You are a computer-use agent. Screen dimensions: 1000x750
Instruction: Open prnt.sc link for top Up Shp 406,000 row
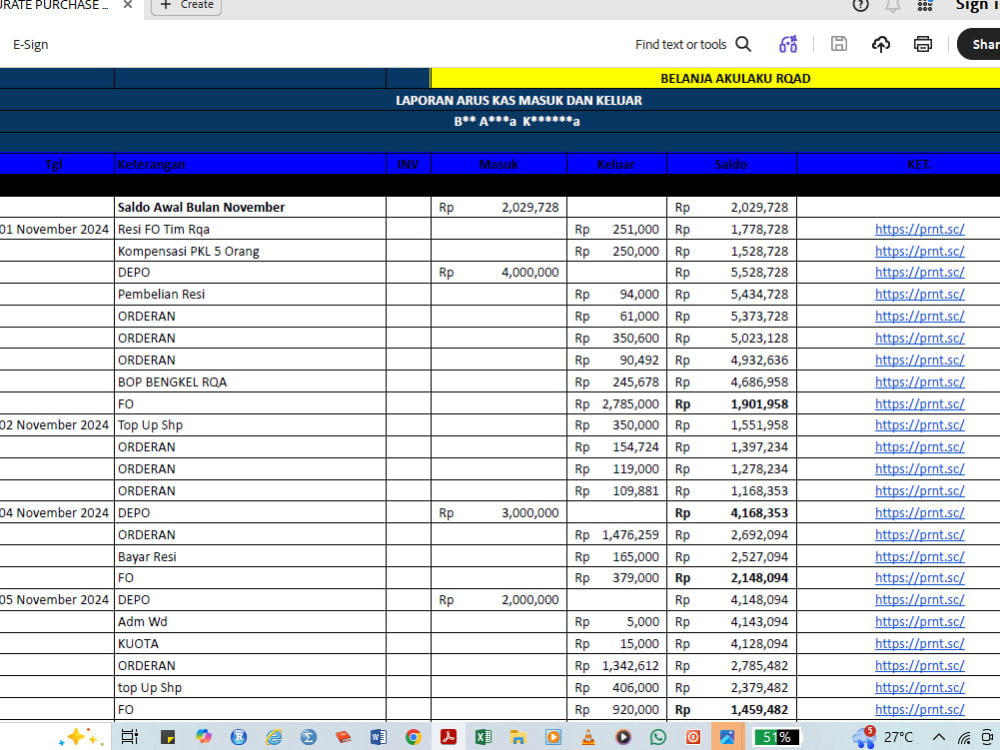(919, 688)
